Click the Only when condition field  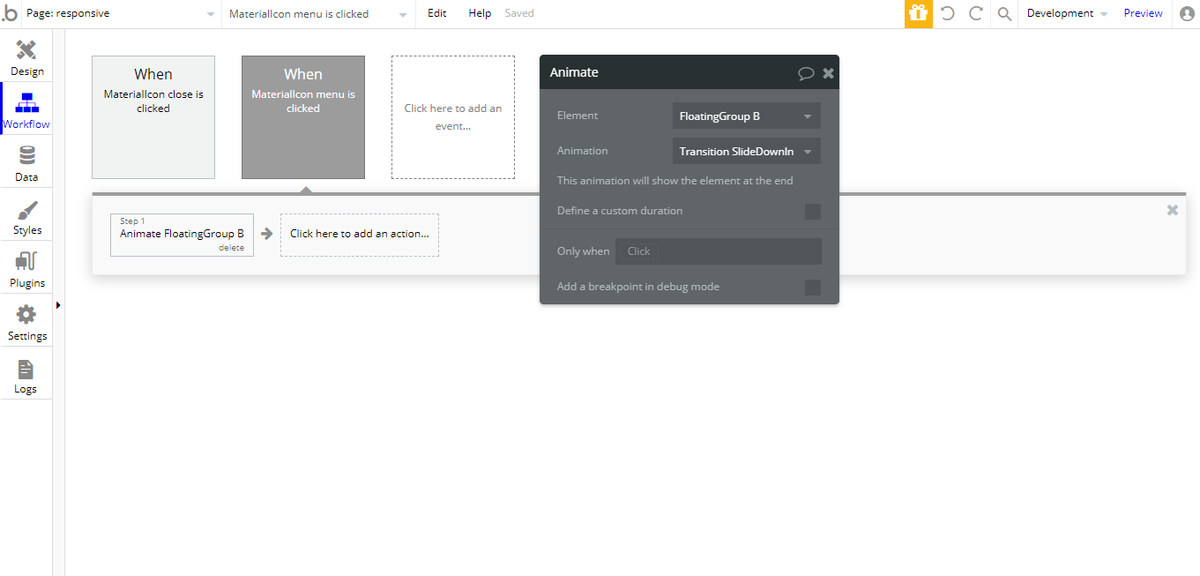coord(718,251)
